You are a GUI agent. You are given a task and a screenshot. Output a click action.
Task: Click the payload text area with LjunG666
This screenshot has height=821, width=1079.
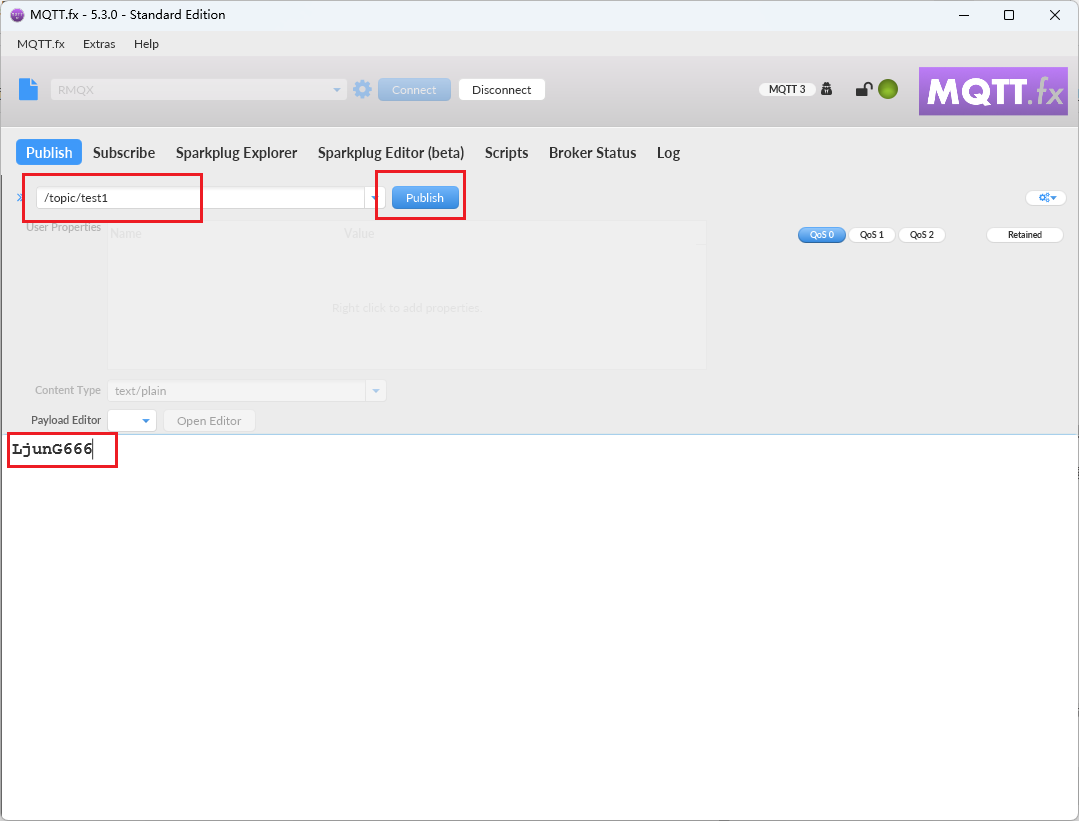click(540, 626)
